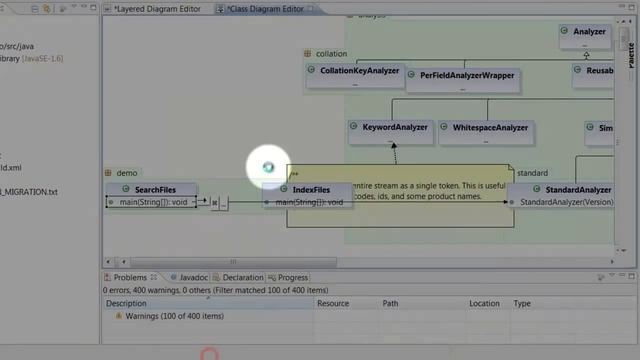Open the Progress tab
The height and width of the screenshot is (360, 640).
click(x=288, y=278)
